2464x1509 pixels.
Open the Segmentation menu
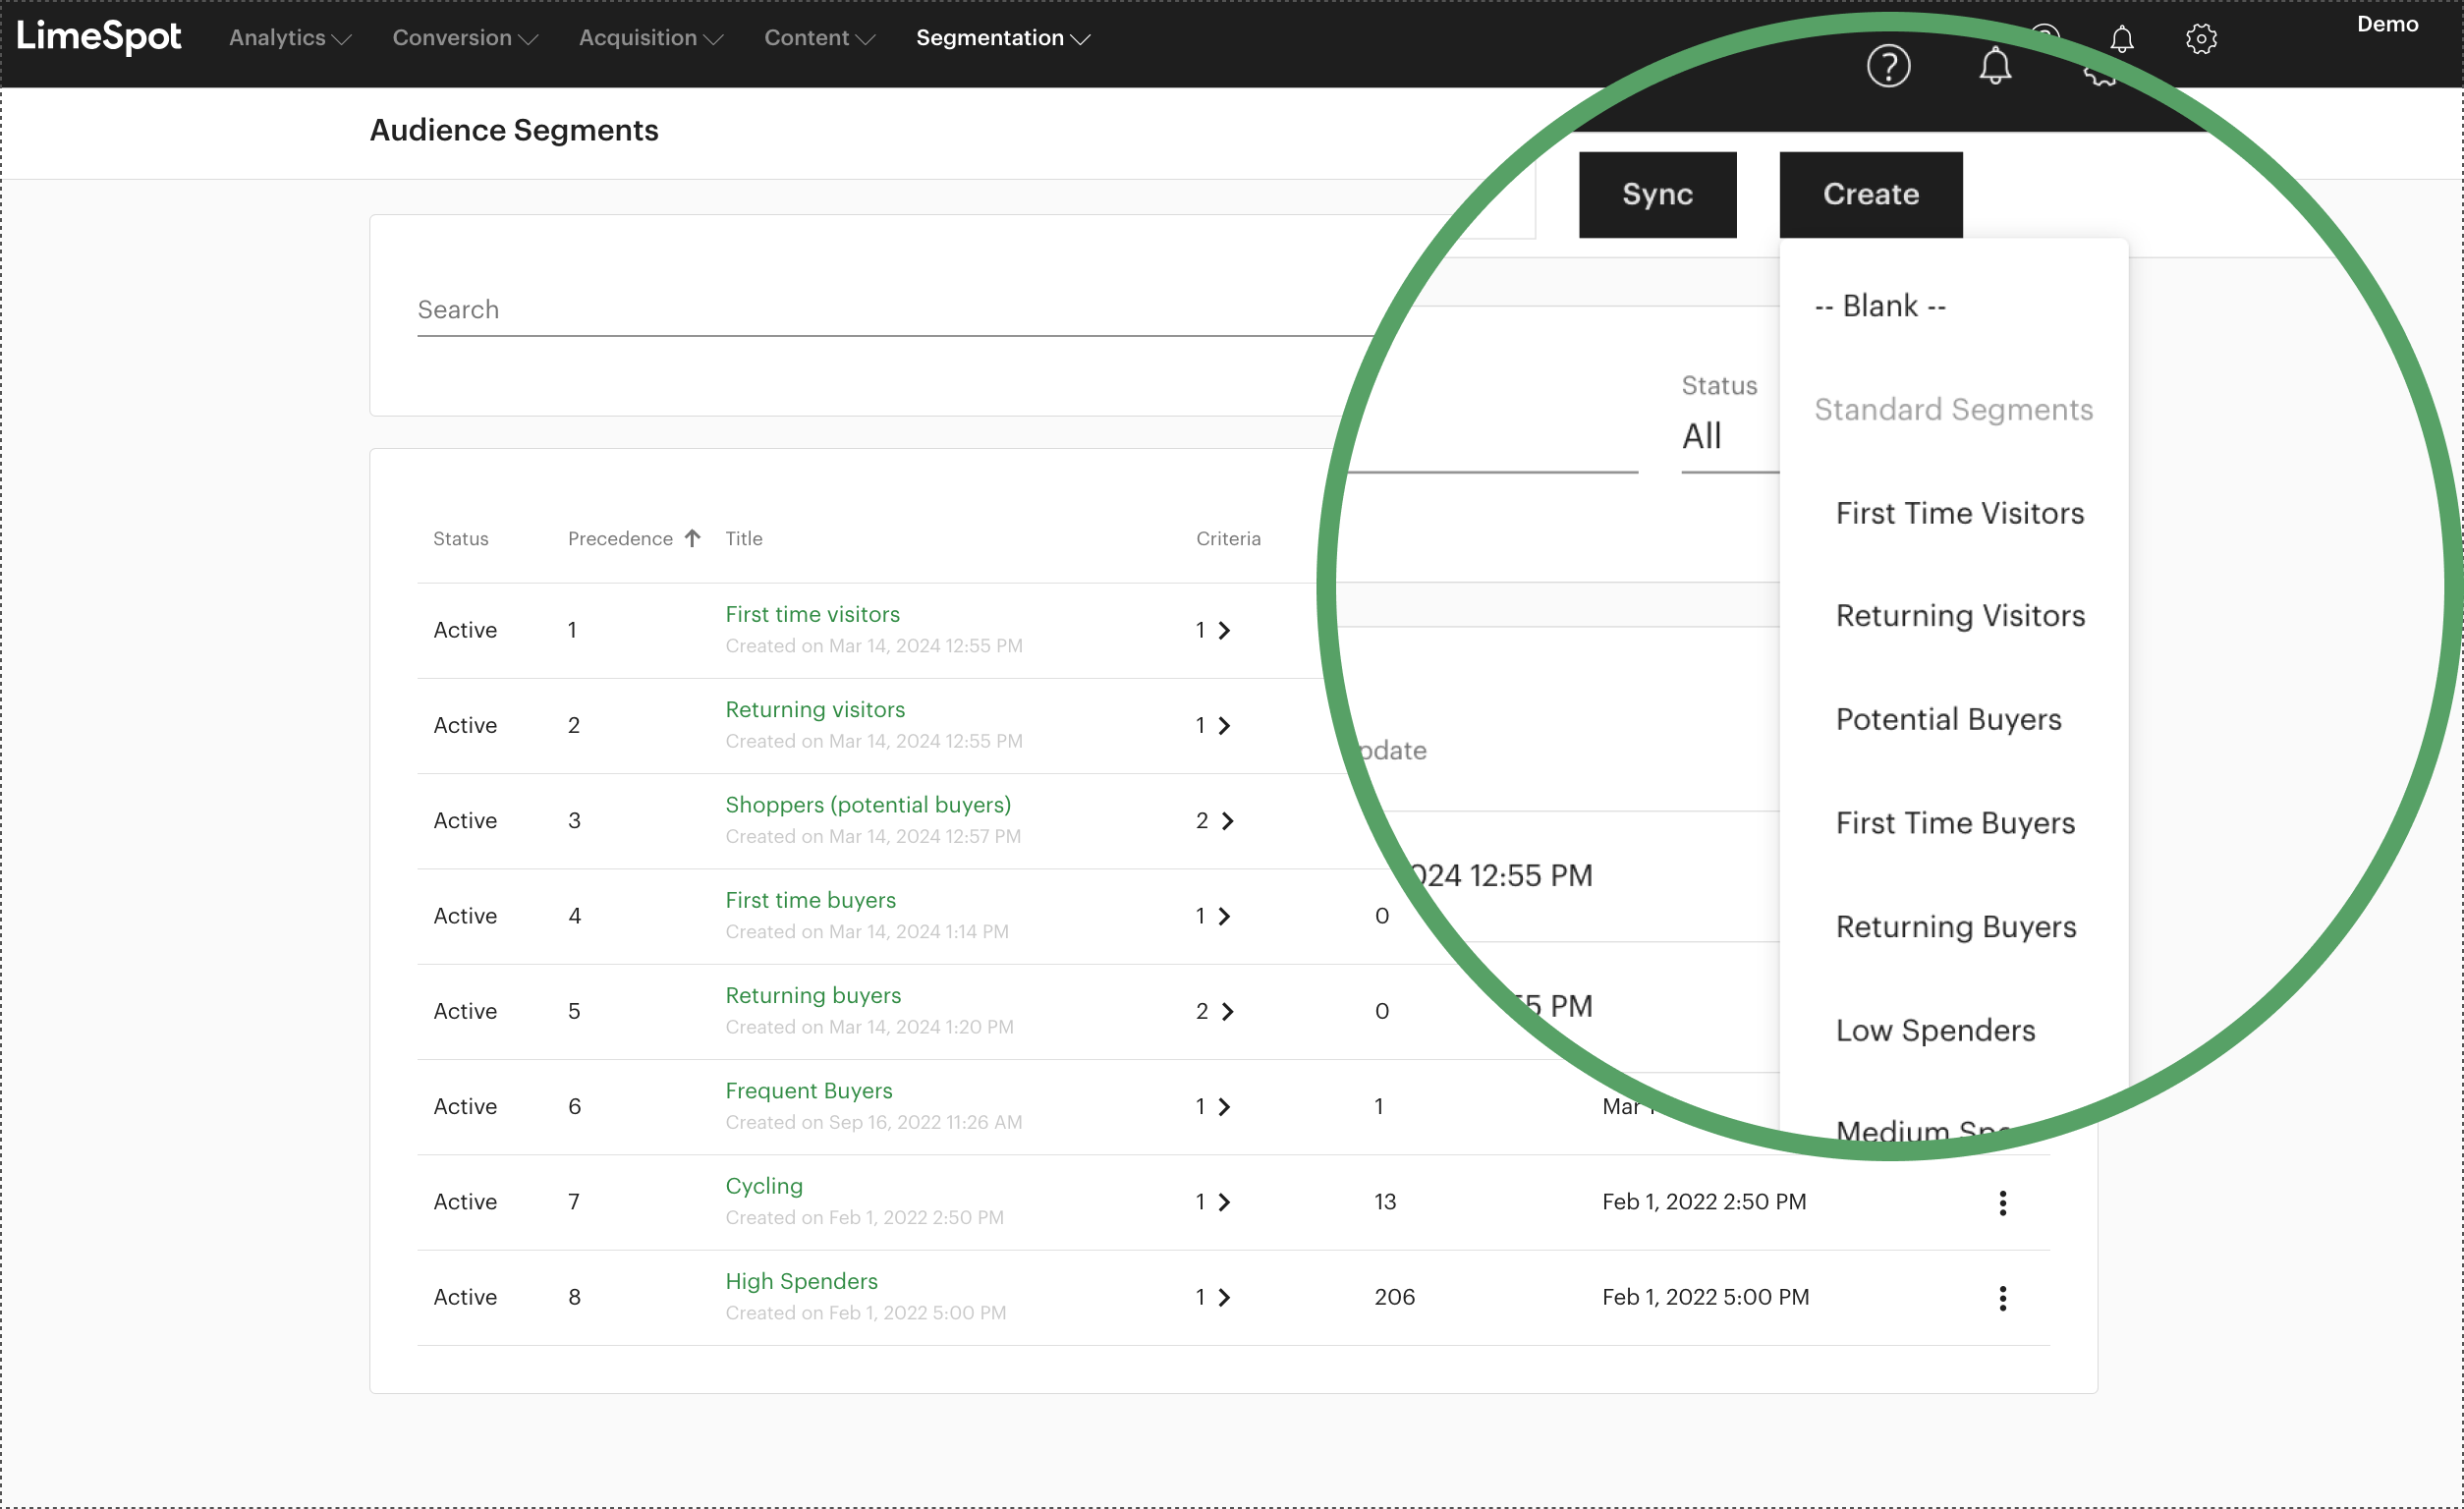click(1003, 38)
